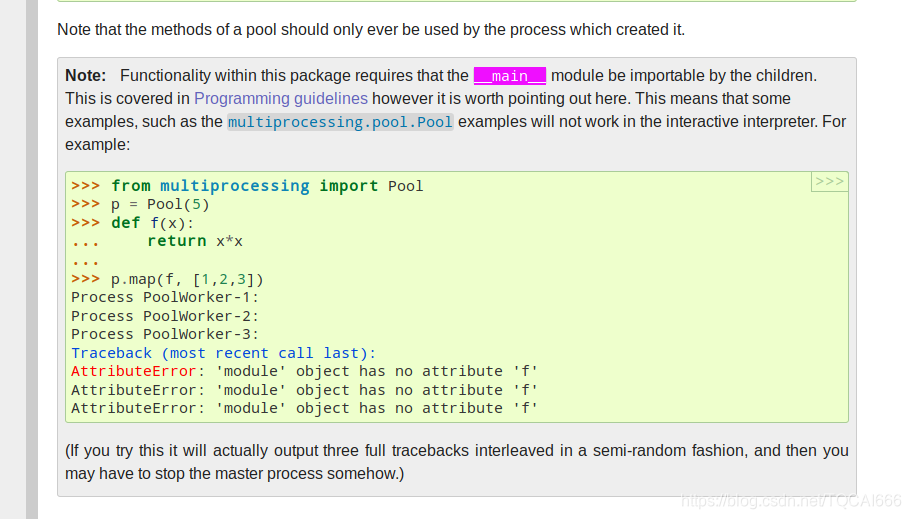
Task: Click the blog.csdn.net watermark URL
Action: tap(791, 501)
